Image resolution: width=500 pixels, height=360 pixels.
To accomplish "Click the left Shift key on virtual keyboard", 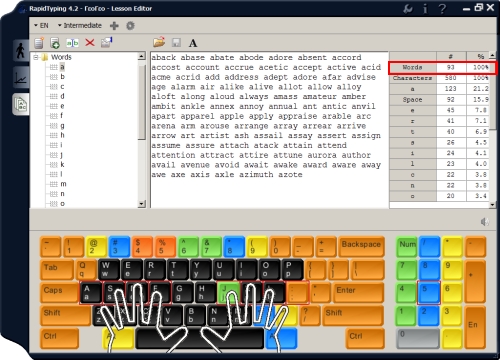I will 65,315.
